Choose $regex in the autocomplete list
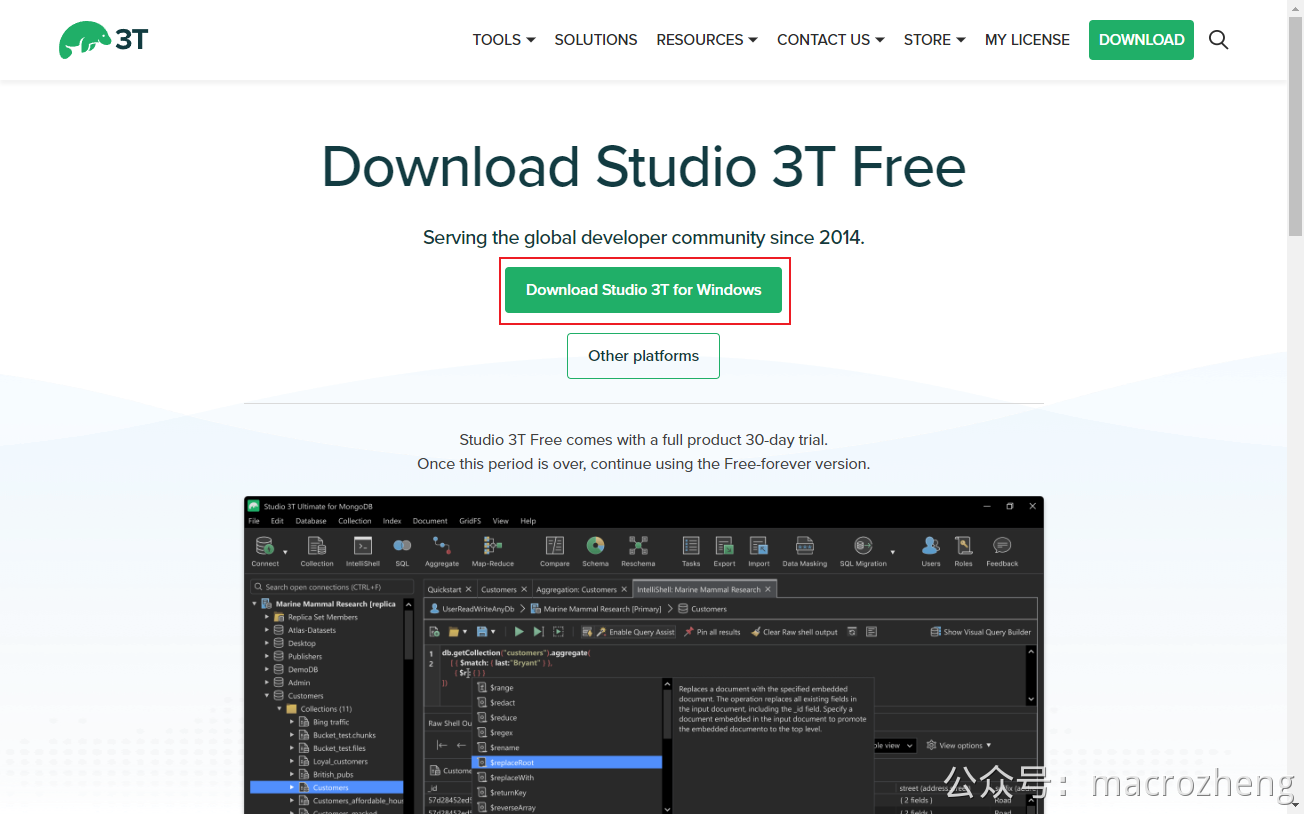Image resolution: width=1304 pixels, height=814 pixels. coord(567,733)
